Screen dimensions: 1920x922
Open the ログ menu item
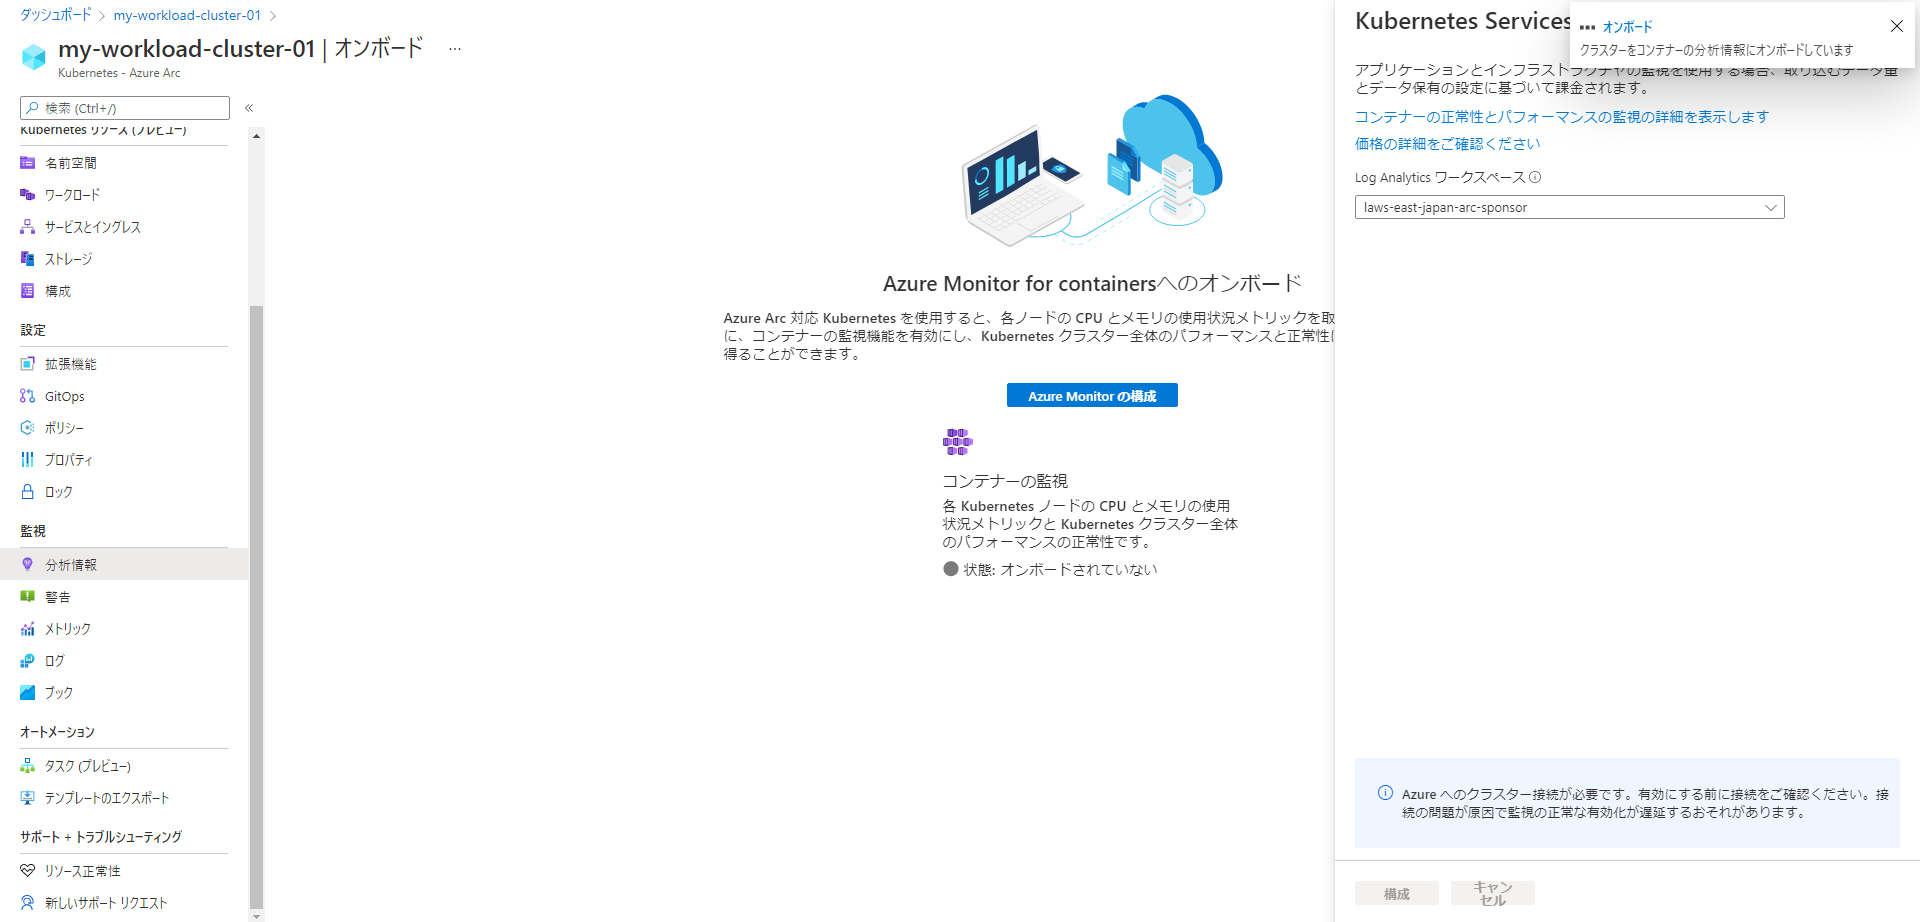(x=124, y=661)
